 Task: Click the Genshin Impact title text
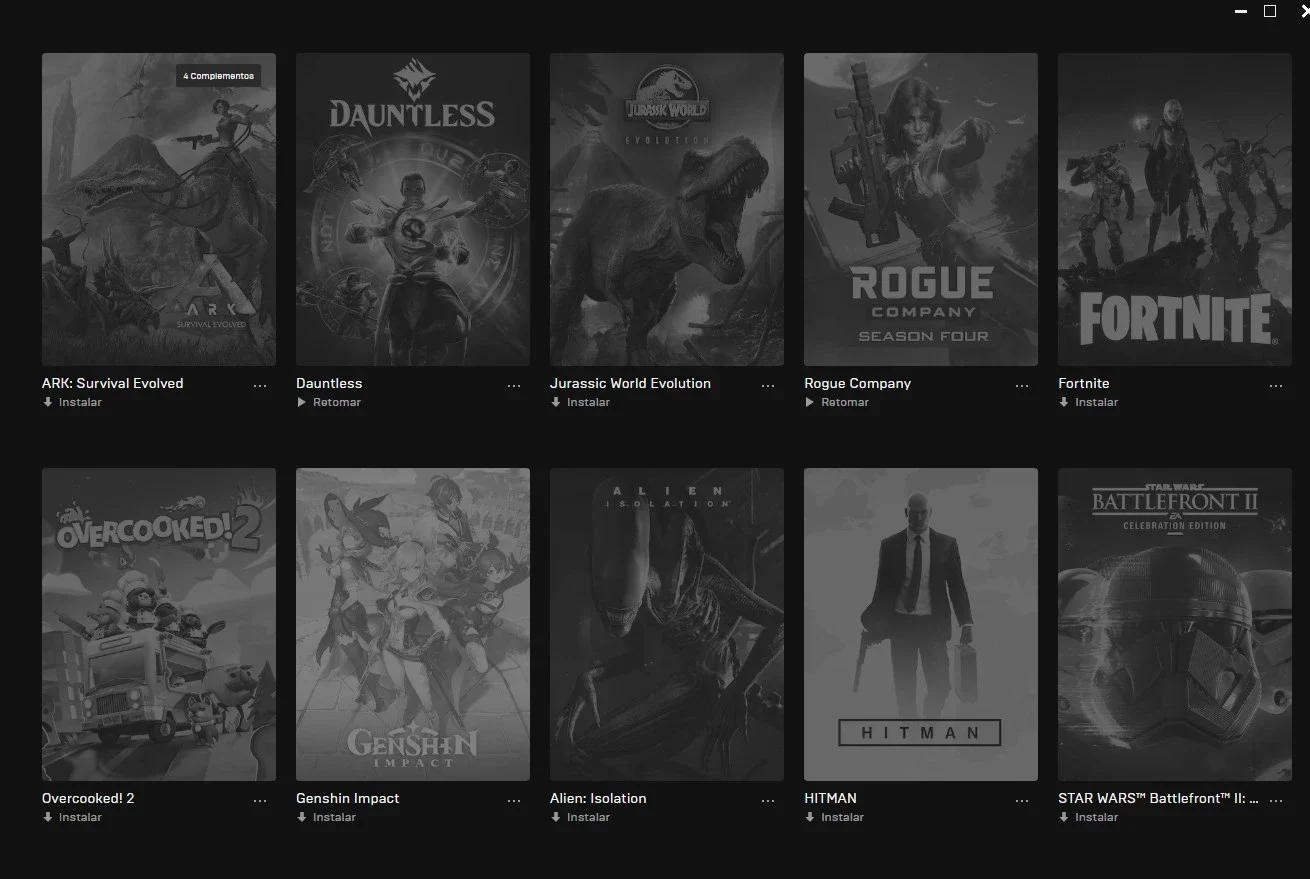click(348, 798)
